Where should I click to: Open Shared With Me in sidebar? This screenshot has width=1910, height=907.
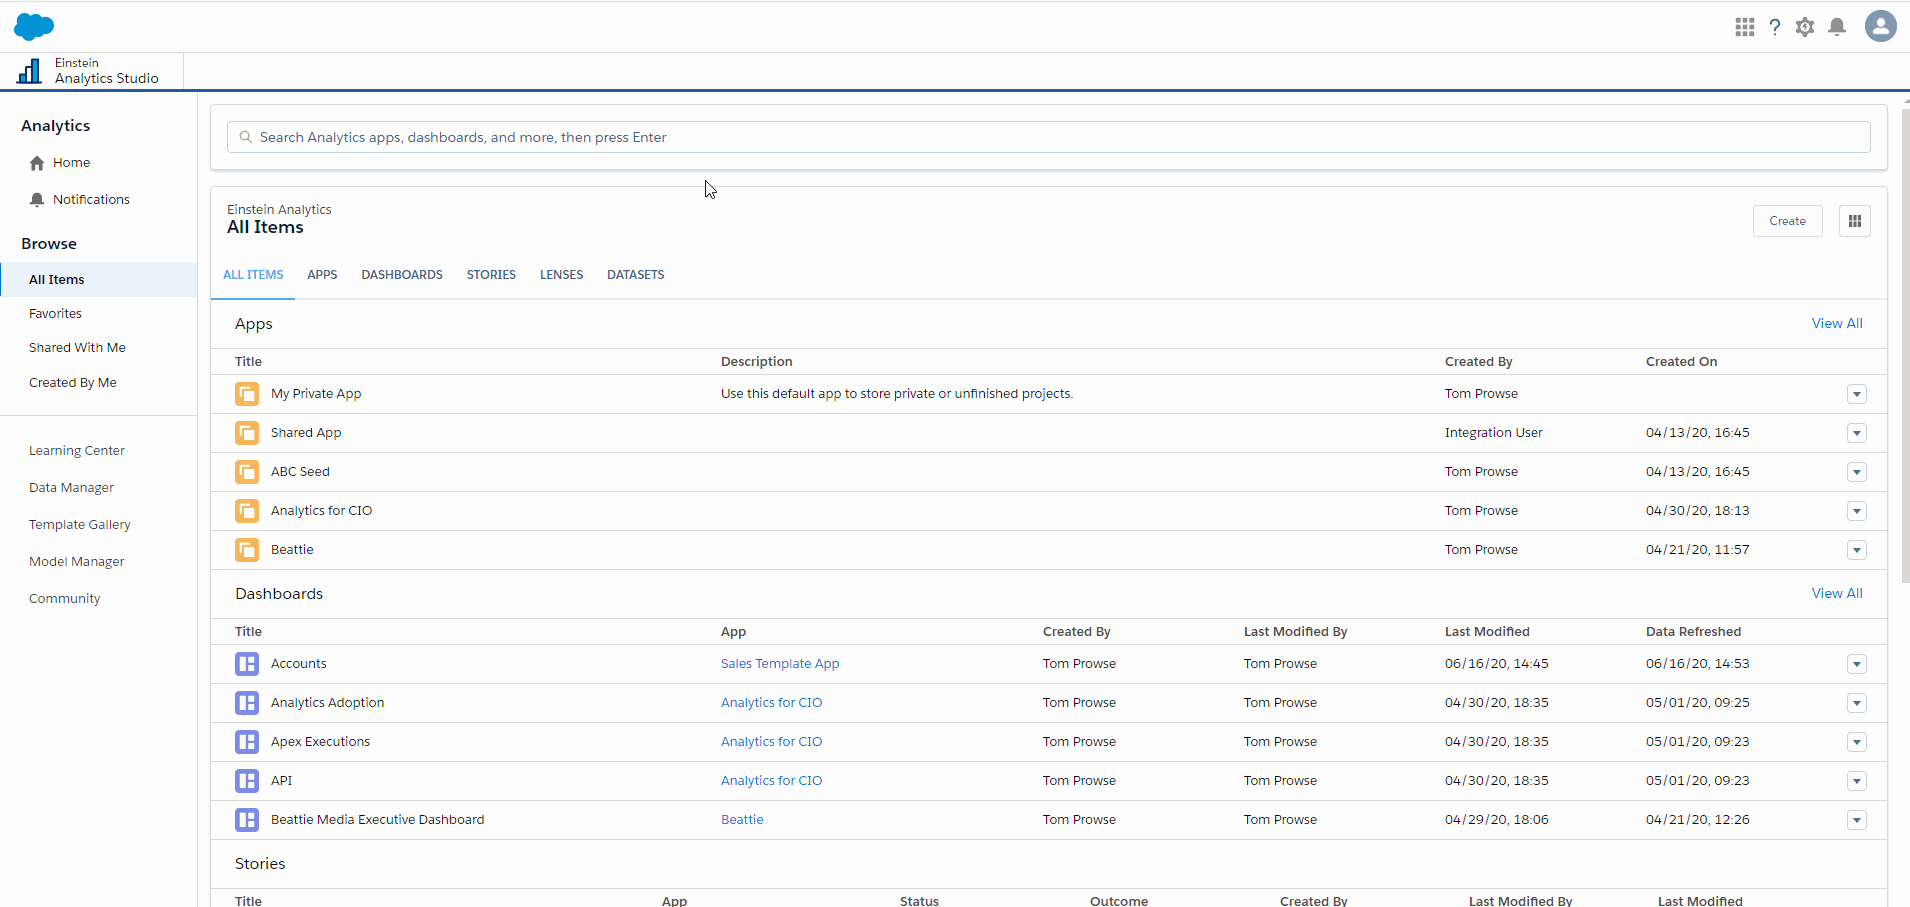(77, 348)
